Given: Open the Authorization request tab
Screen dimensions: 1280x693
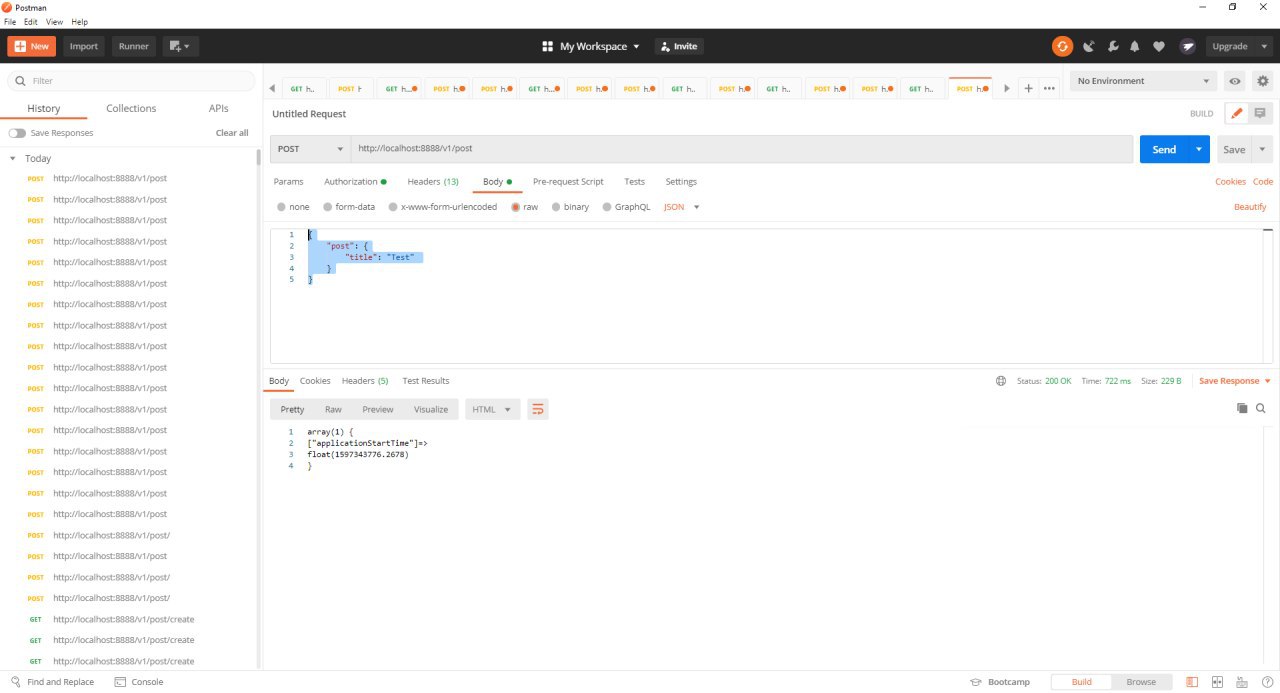Looking at the screenshot, I should point(355,182).
